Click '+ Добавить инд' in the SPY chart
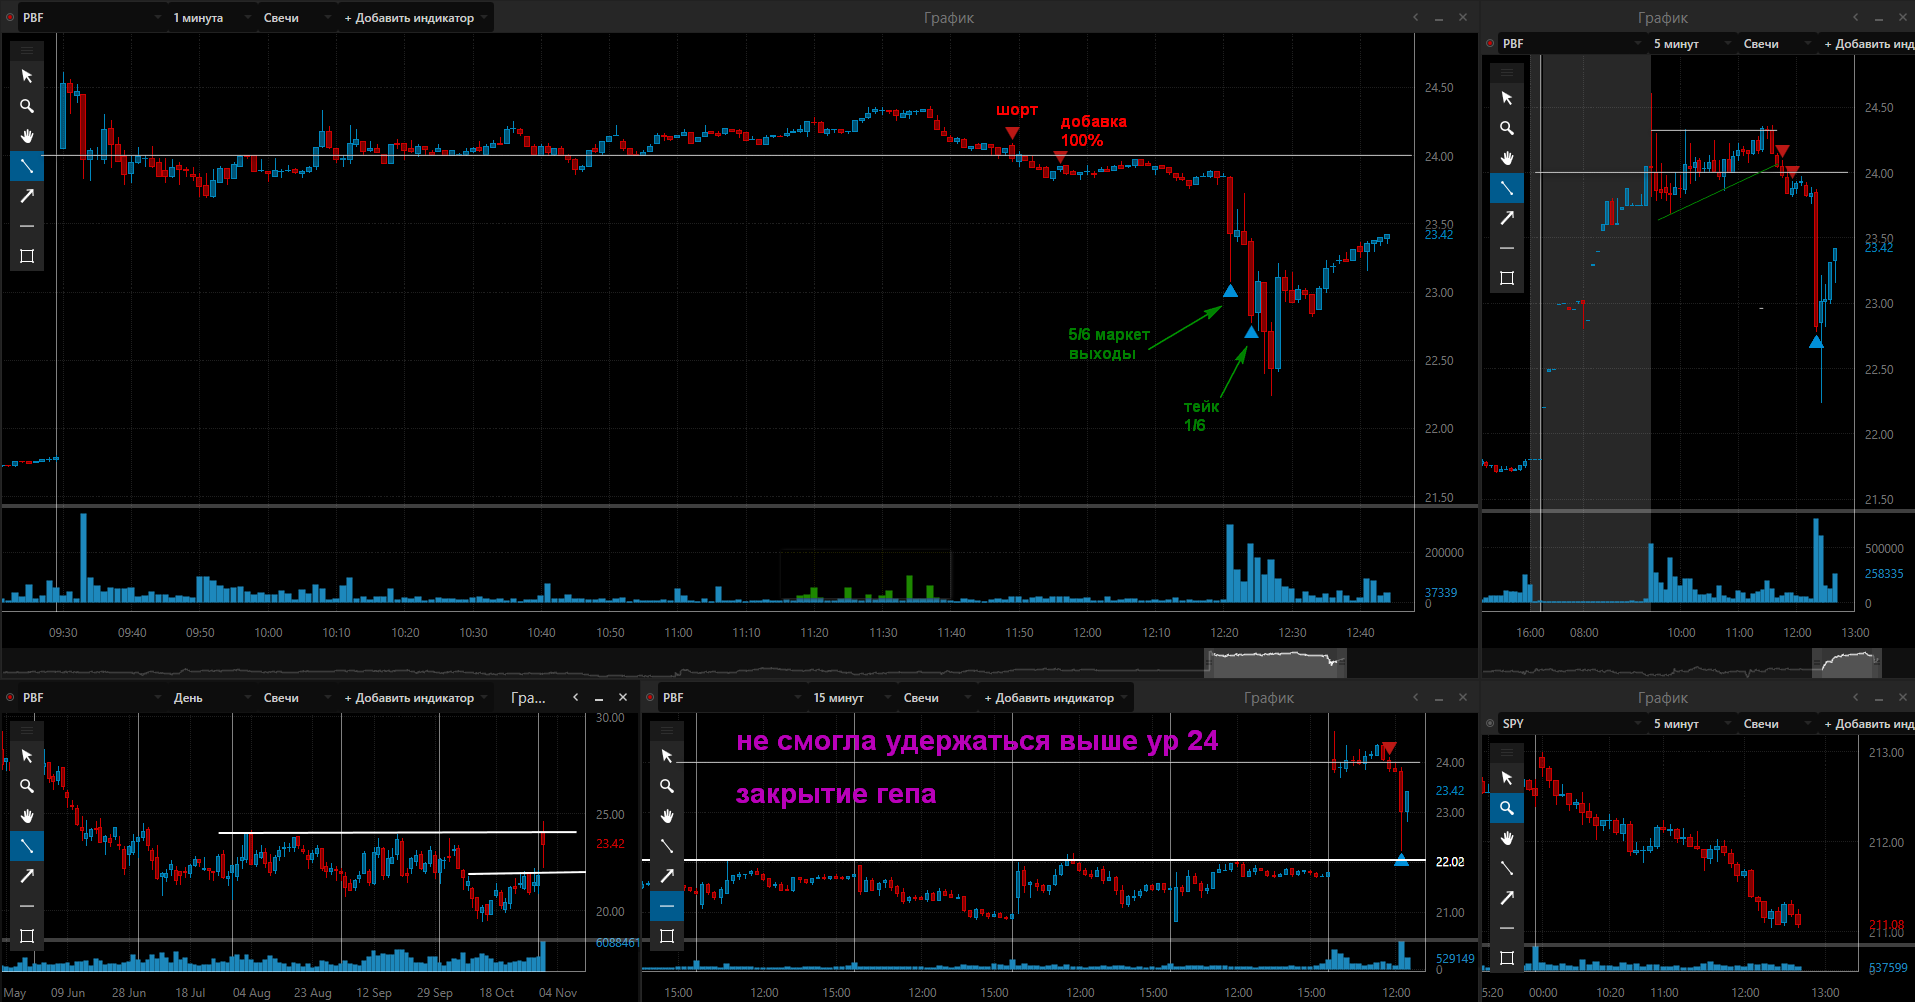The image size is (1915, 1002). point(1867,723)
